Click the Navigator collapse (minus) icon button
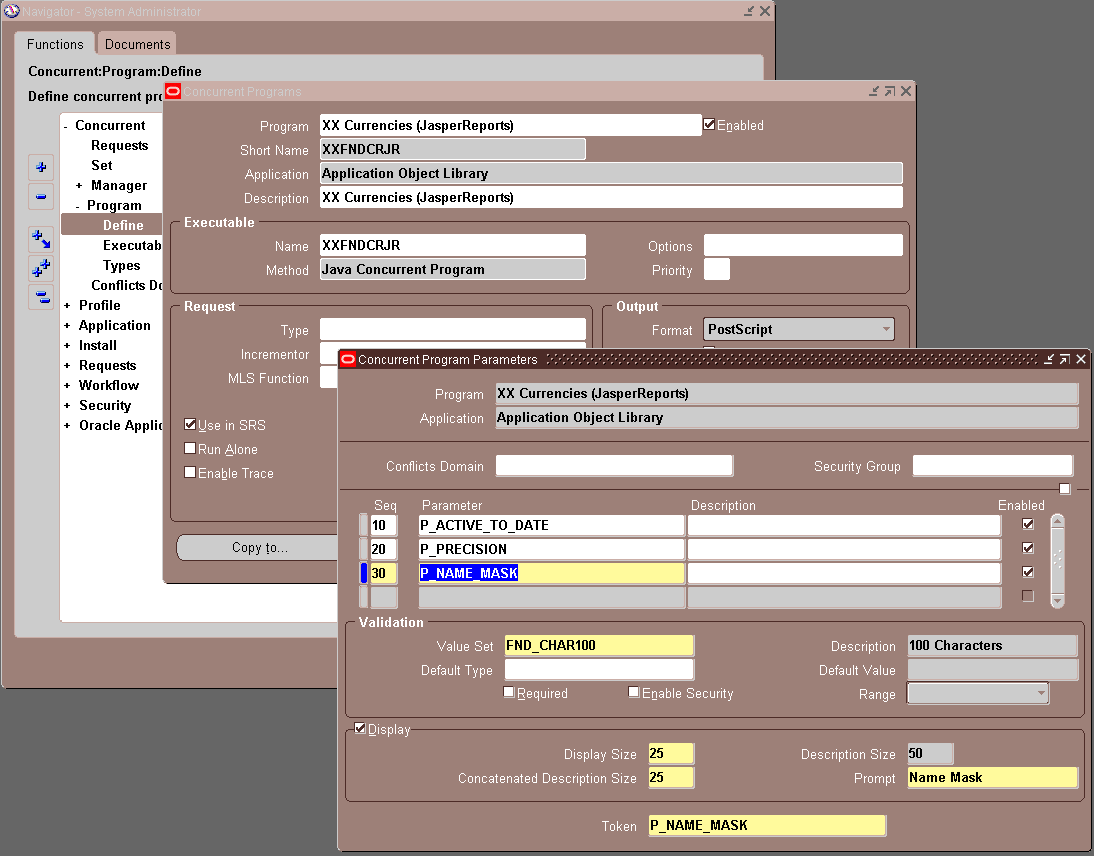The height and width of the screenshot is (856, 1094). (x=41, y=197)
